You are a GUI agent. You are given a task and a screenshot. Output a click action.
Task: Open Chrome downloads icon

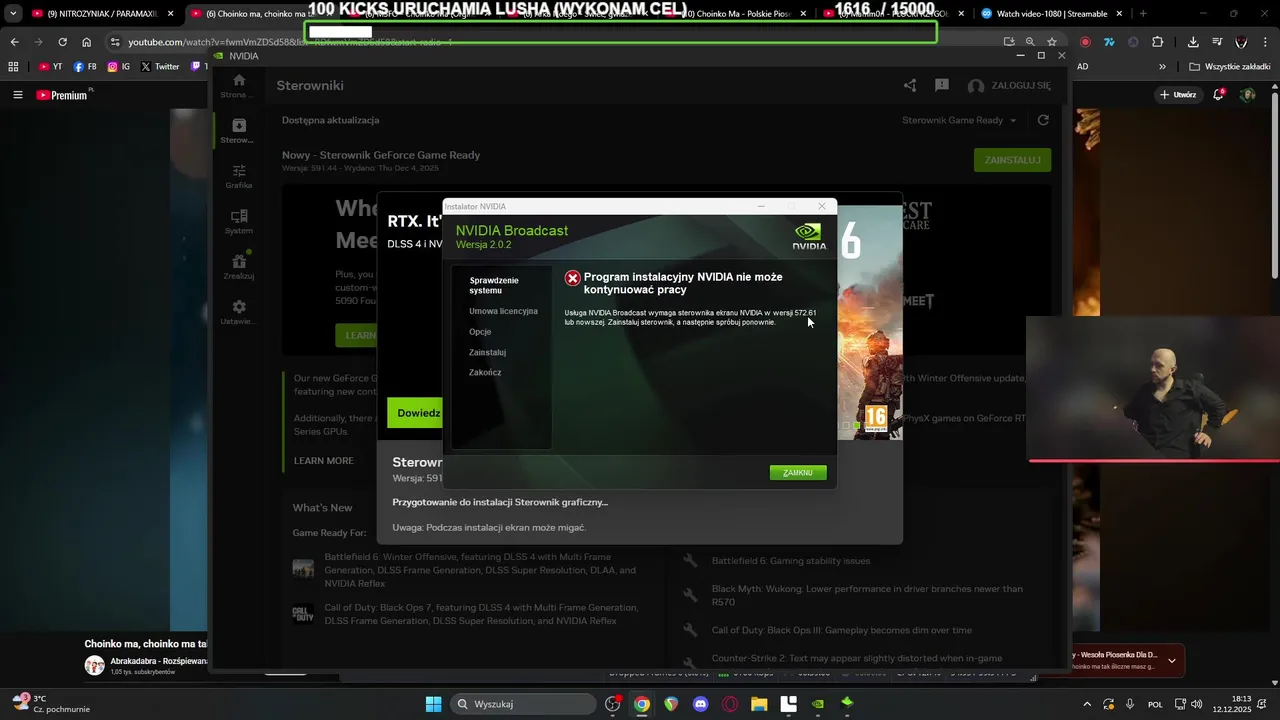[1193, 42]
